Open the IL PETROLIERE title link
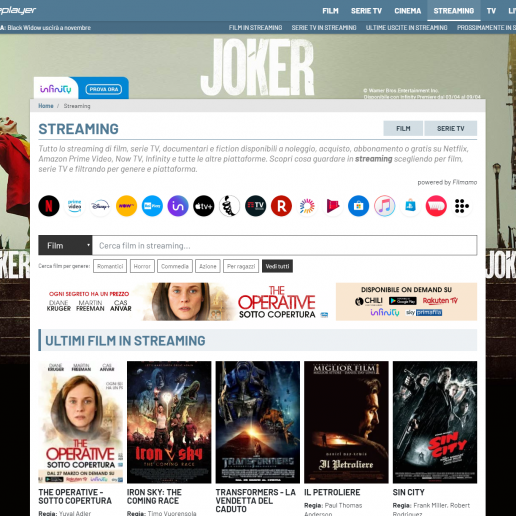The image size is (516, 516). 332,492
